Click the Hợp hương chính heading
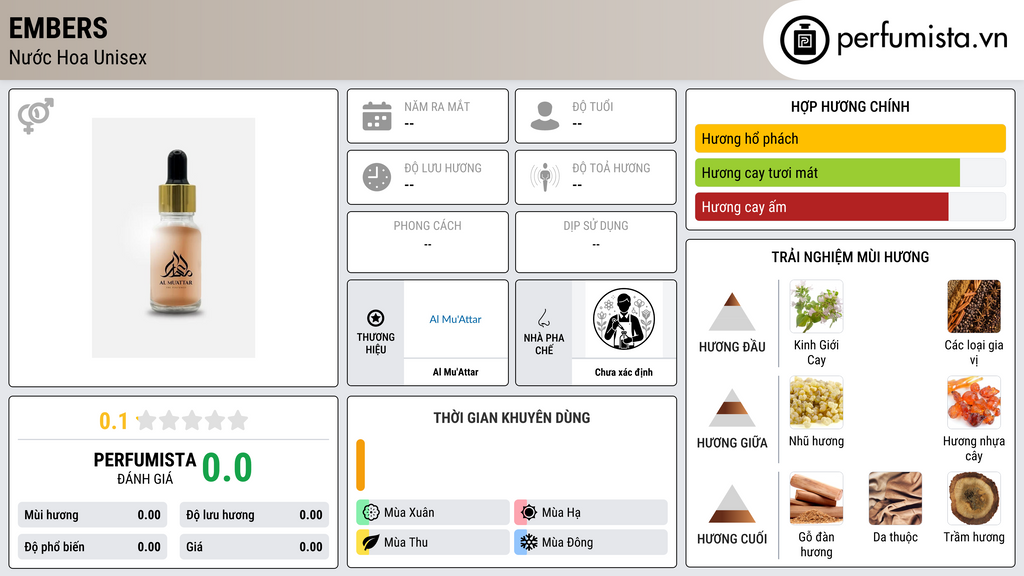 point(850,106)
